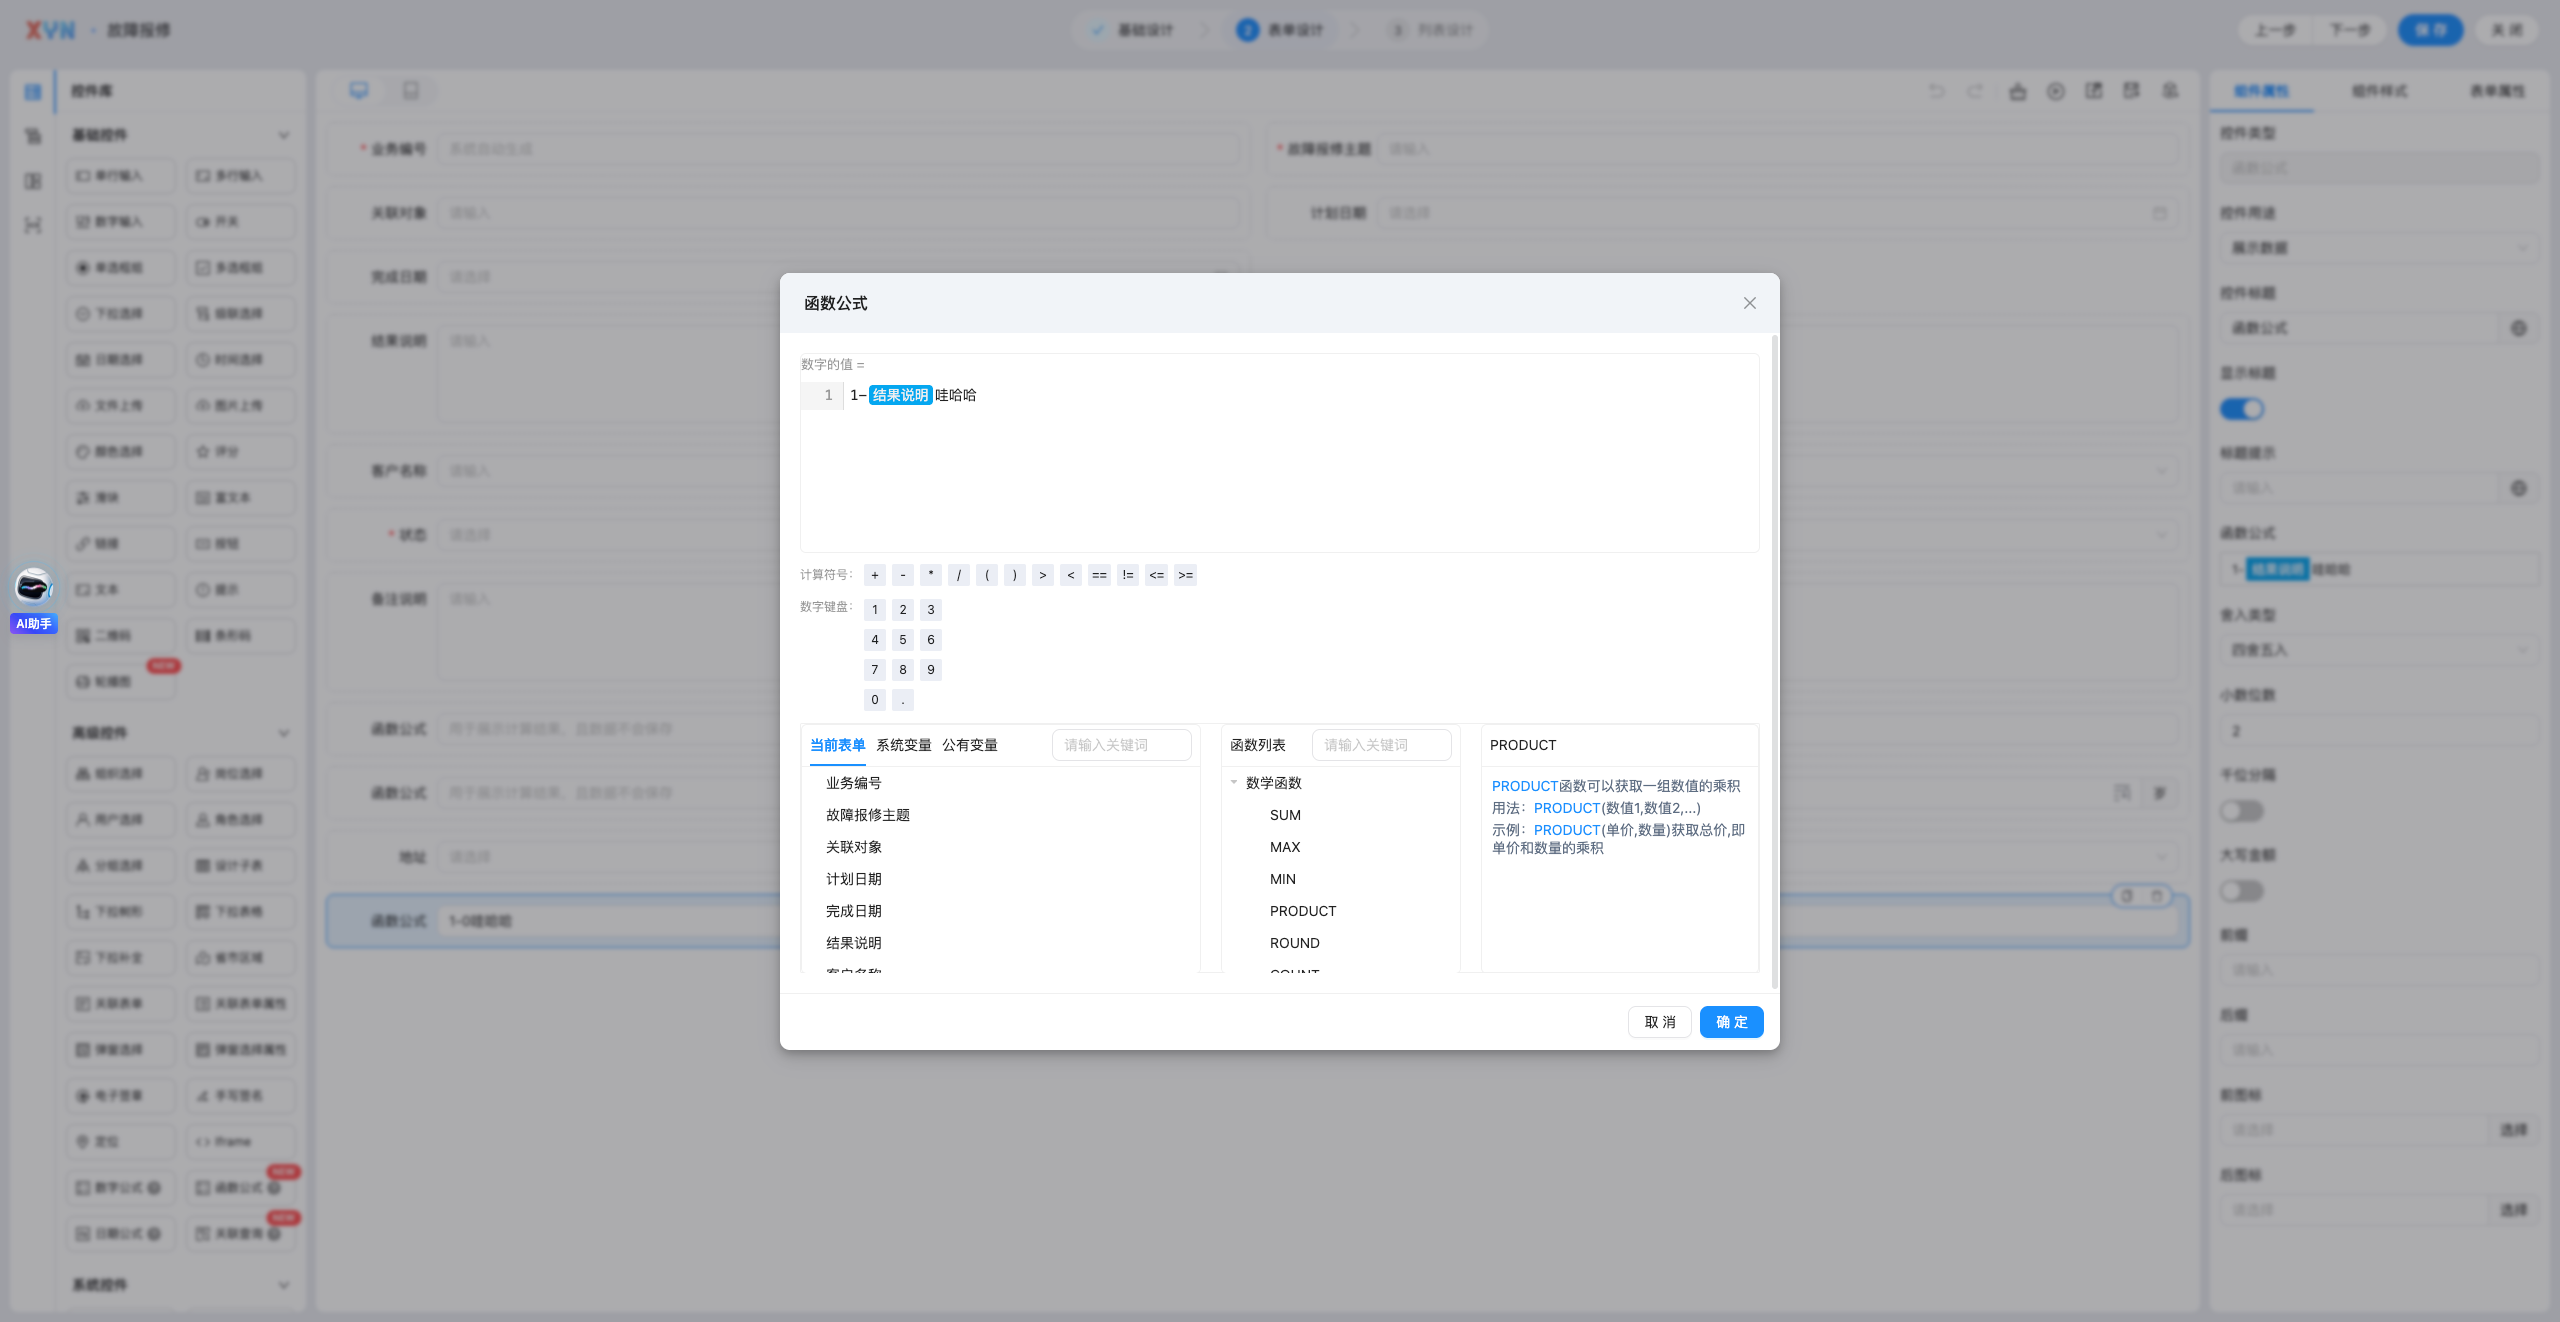The height and width of the screenshot is (1322, 2560).
Task: Pick the 故障报修主题 field variable
Action: tap(868, 815)
